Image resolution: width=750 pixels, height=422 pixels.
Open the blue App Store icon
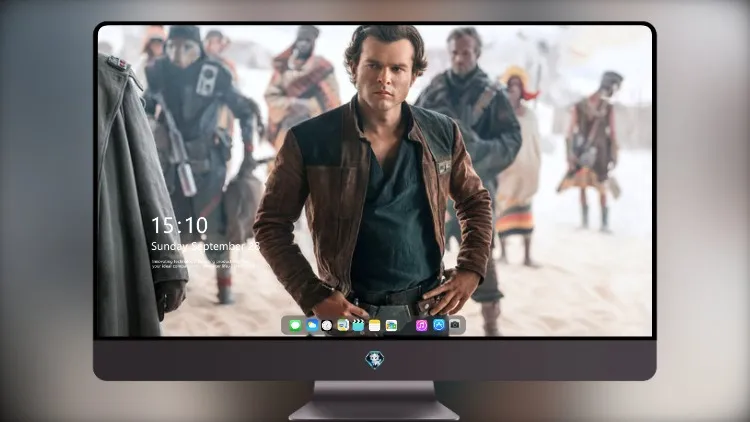439,325
